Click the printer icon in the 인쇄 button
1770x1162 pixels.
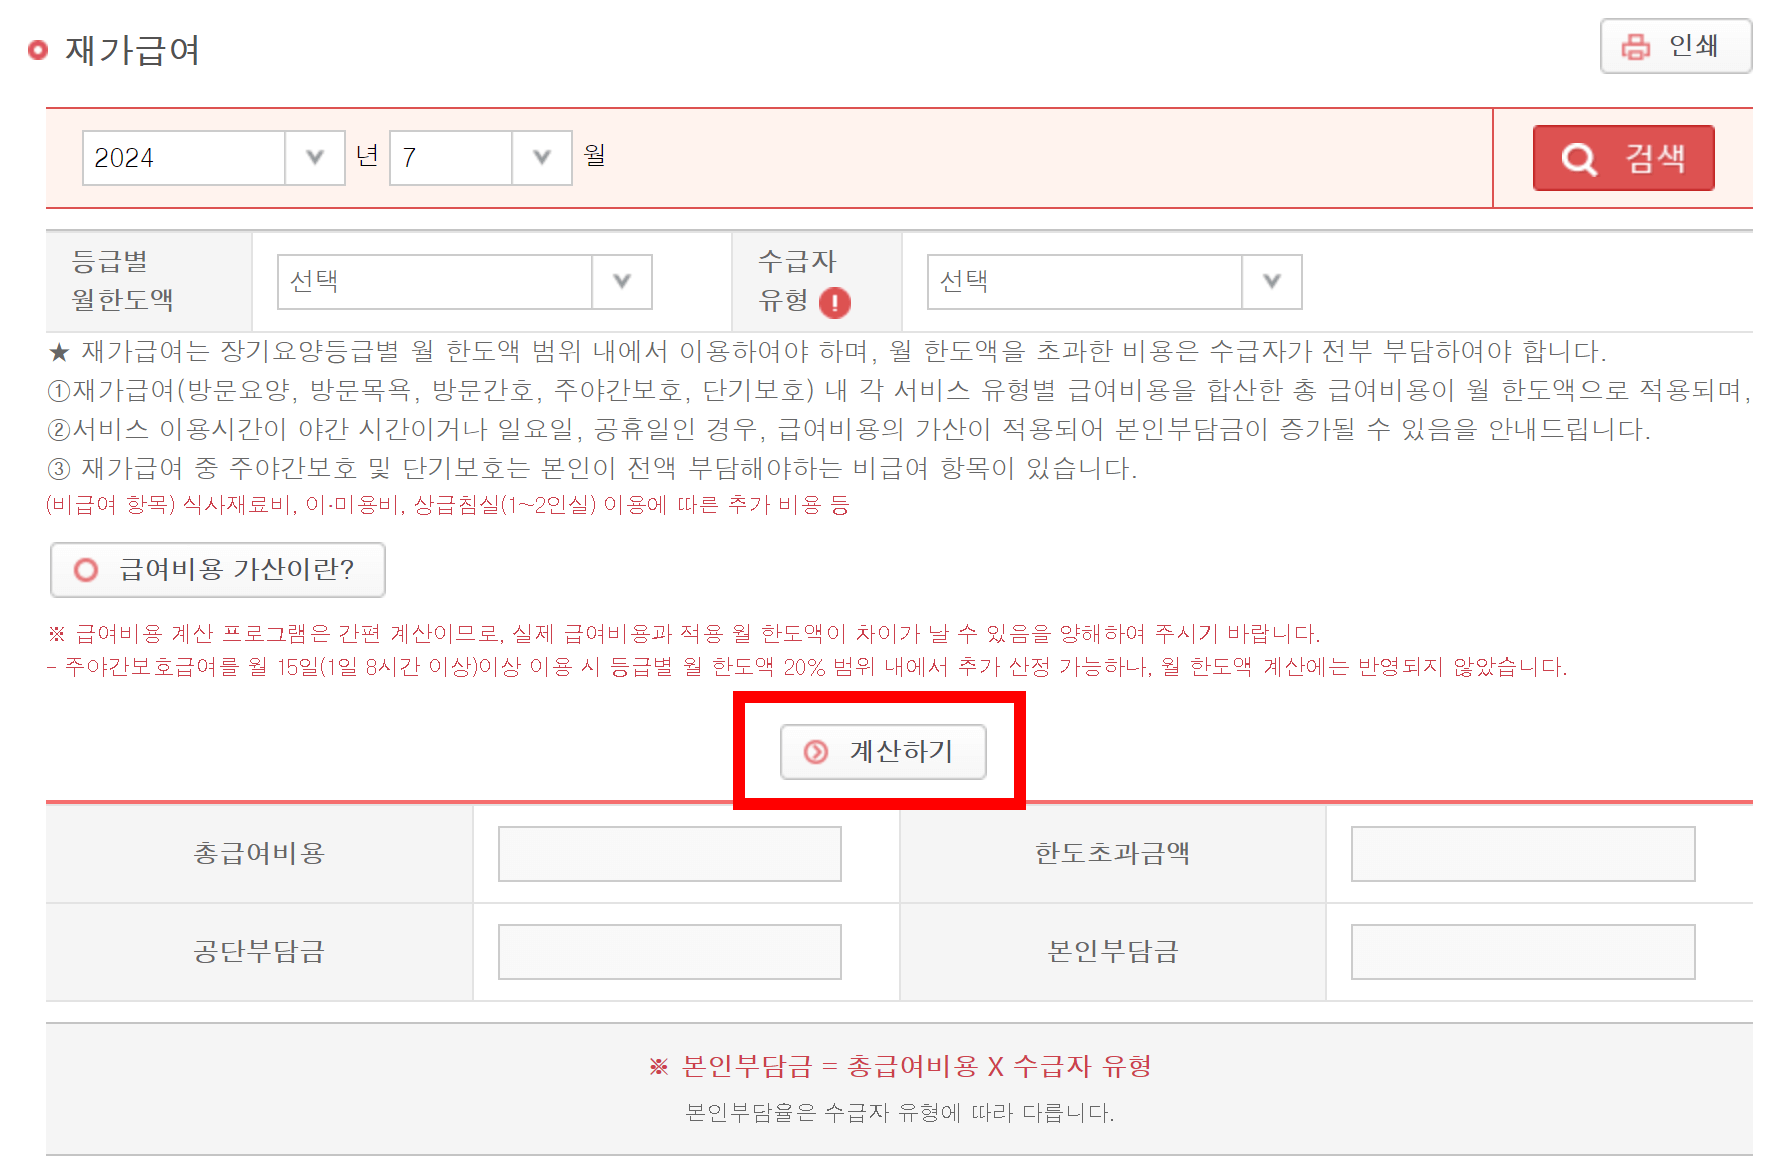1634,45
